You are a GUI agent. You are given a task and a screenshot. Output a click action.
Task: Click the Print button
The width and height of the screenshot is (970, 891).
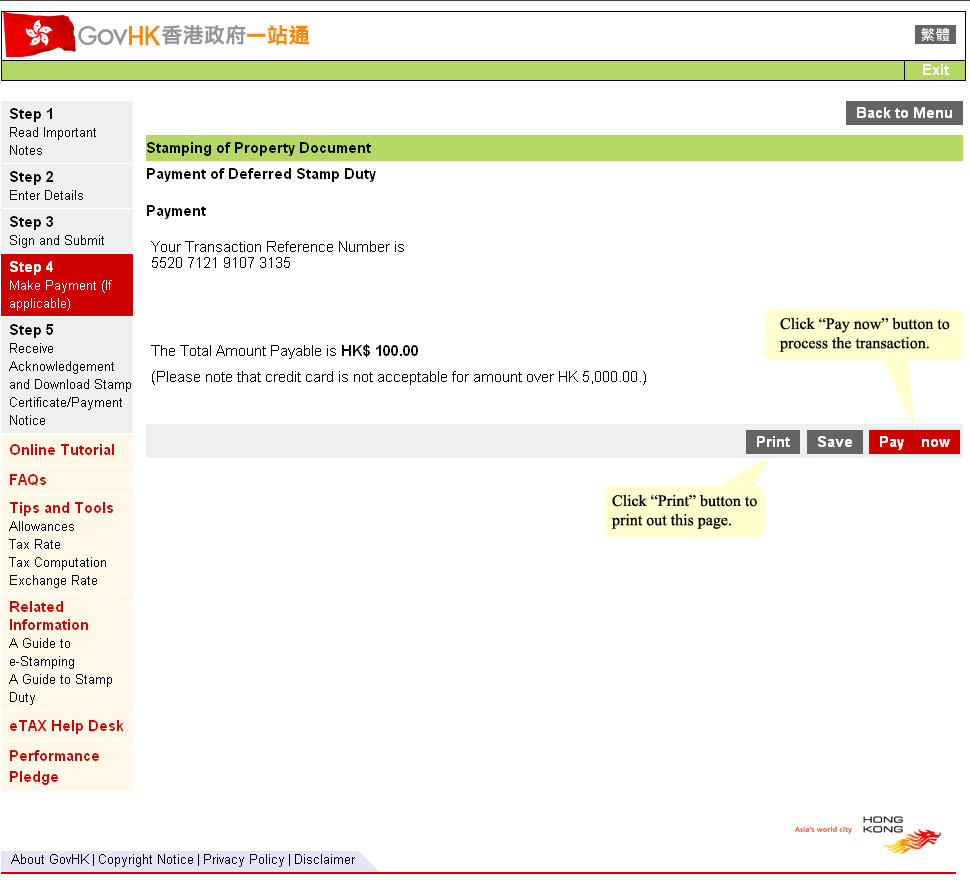(x=772, y=441)
